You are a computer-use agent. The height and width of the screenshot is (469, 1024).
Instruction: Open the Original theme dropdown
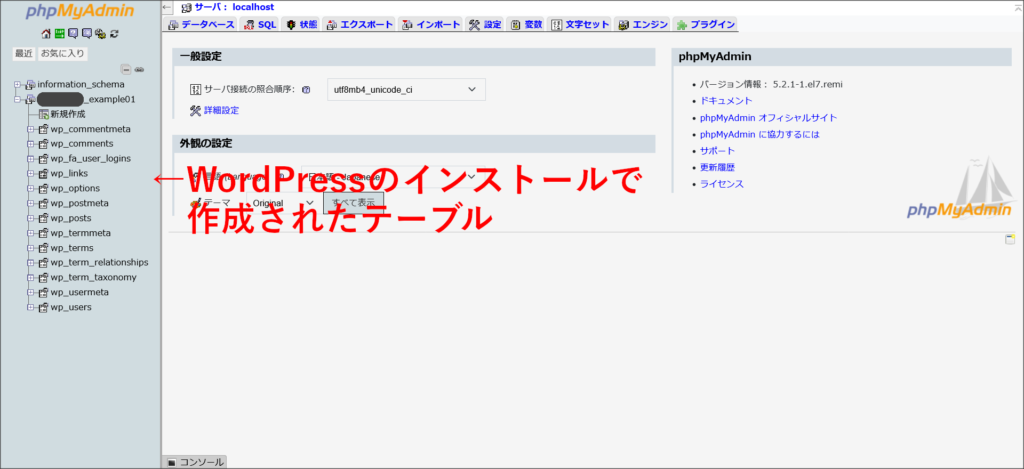pyautogui.click(x=283, y=203)
